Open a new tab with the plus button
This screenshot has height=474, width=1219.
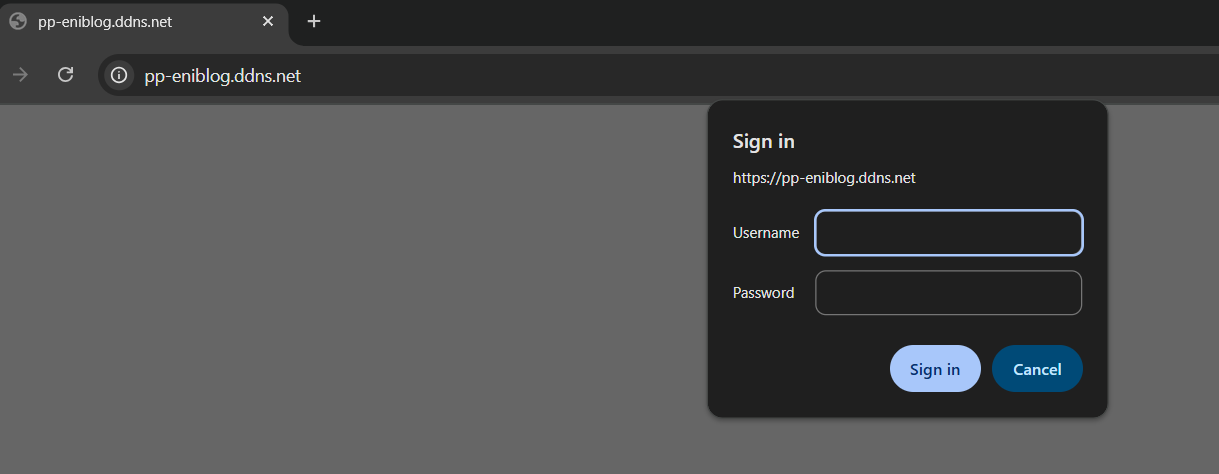314,21
